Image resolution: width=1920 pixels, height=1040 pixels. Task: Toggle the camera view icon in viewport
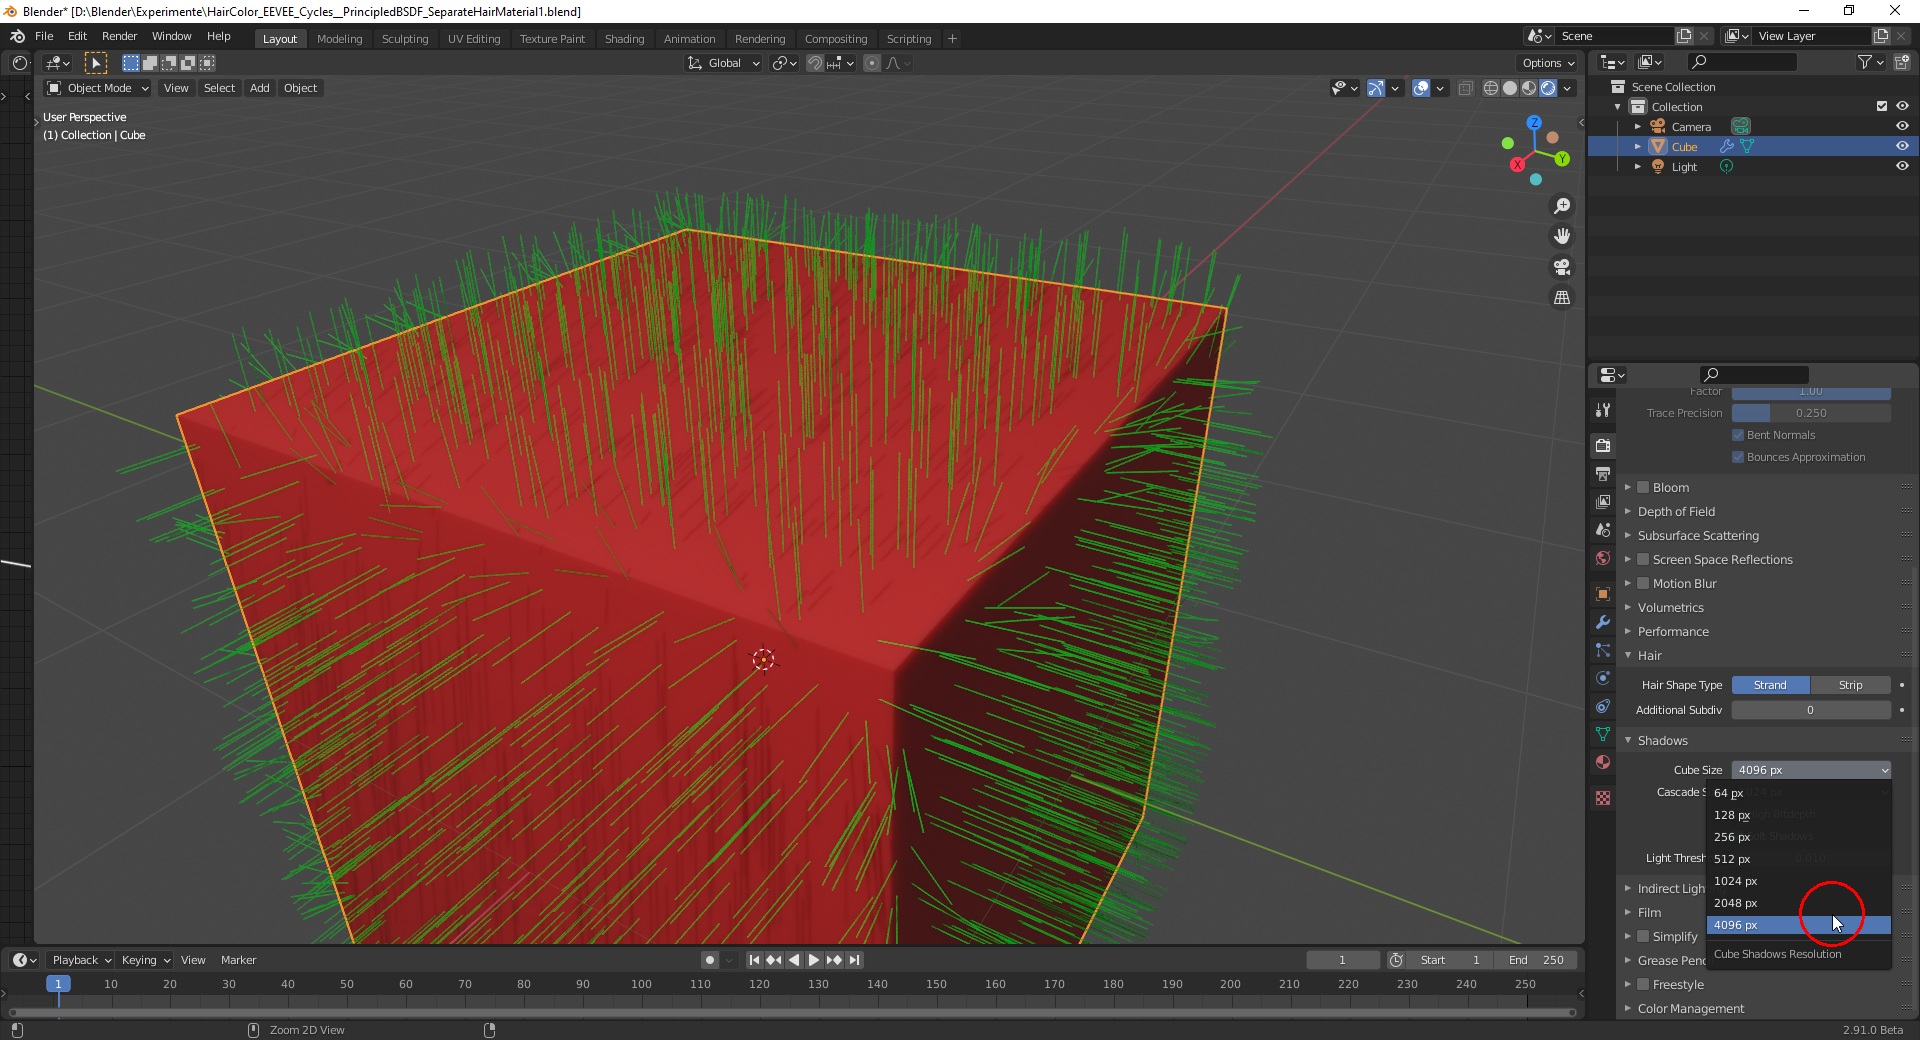click(1562, 267)
